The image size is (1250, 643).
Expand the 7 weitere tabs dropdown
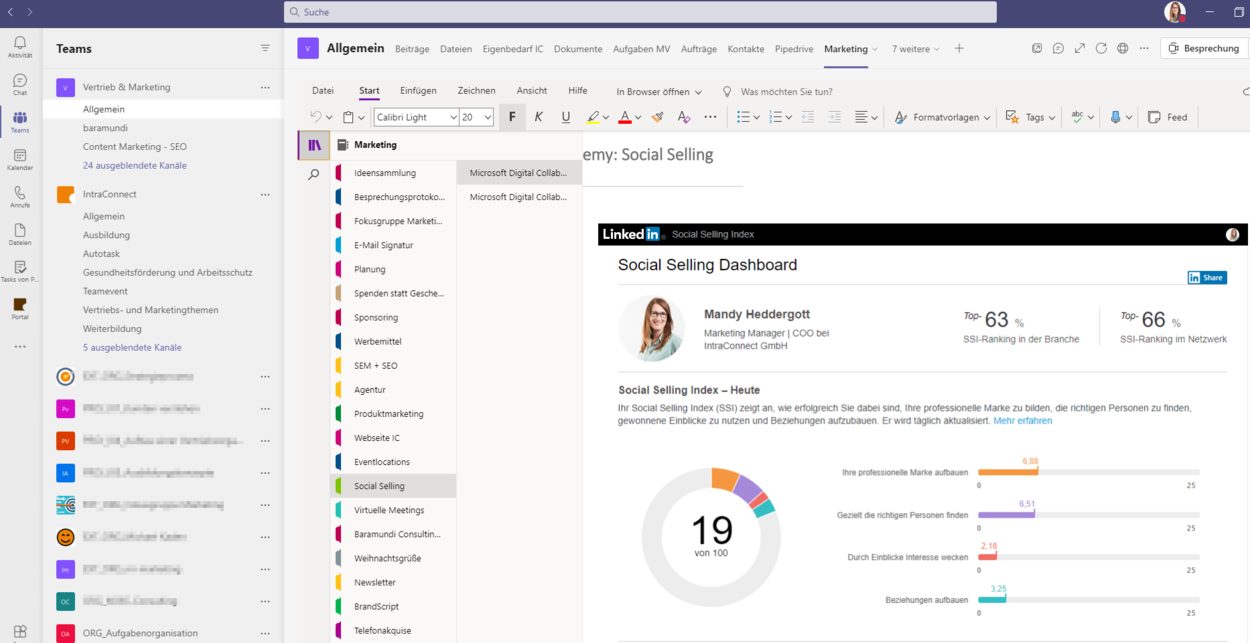pos(915,49)
